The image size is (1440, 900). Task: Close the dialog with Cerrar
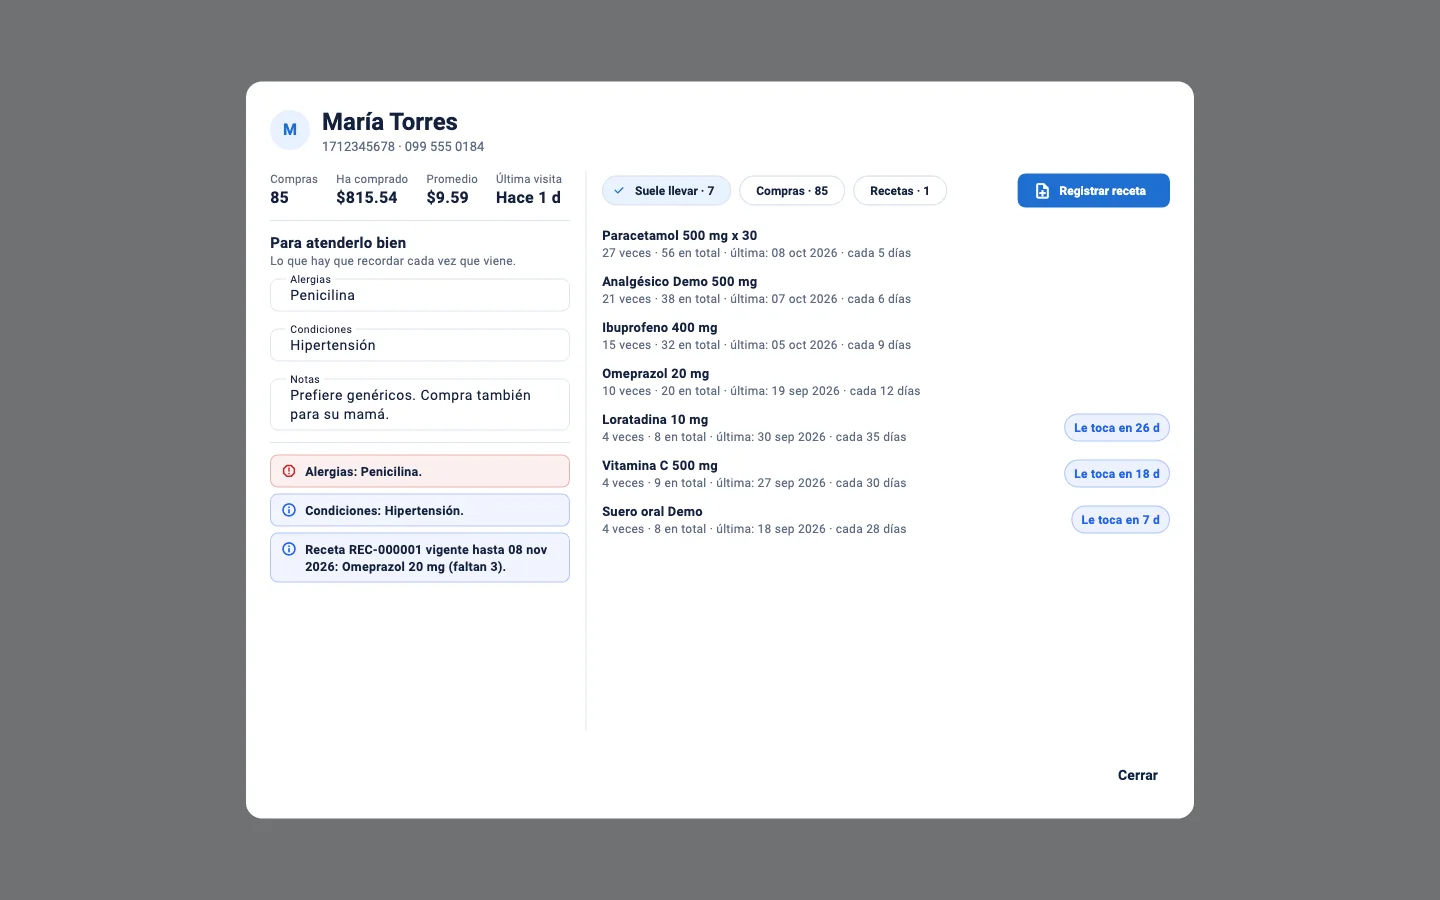(1138, 775)
